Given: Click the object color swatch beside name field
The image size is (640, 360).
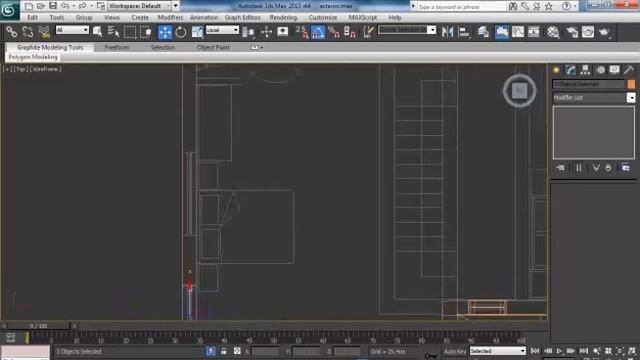Looking at the screenshot, I should point(631,84).
